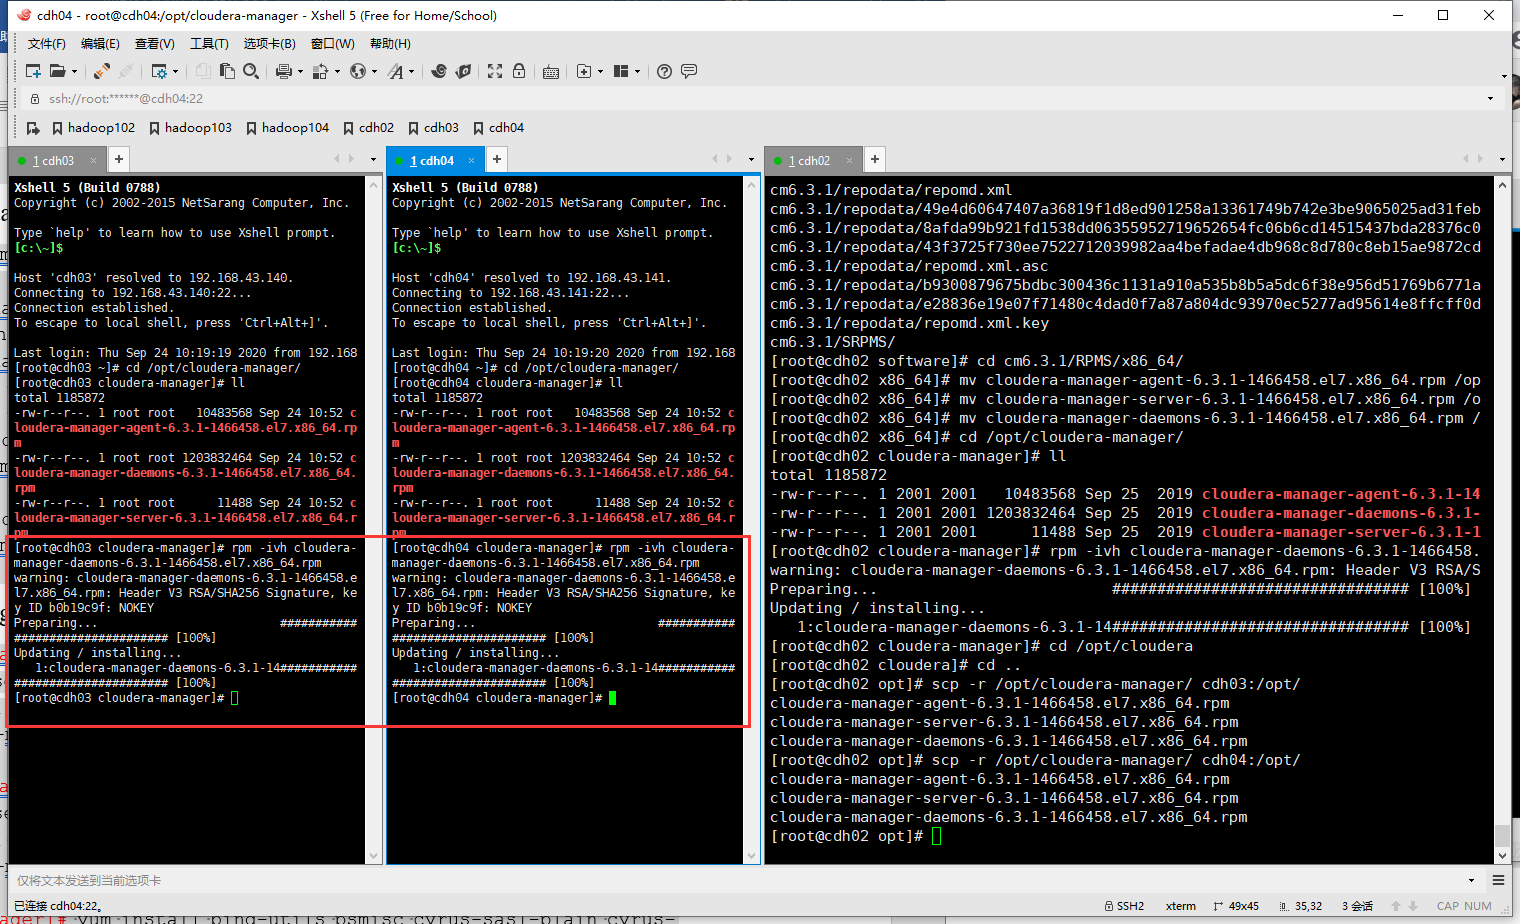The height and width of the screenshot is (924, 1520).
Task: Close the 1 cdh03 tab
Action: [x=94, y=160]
